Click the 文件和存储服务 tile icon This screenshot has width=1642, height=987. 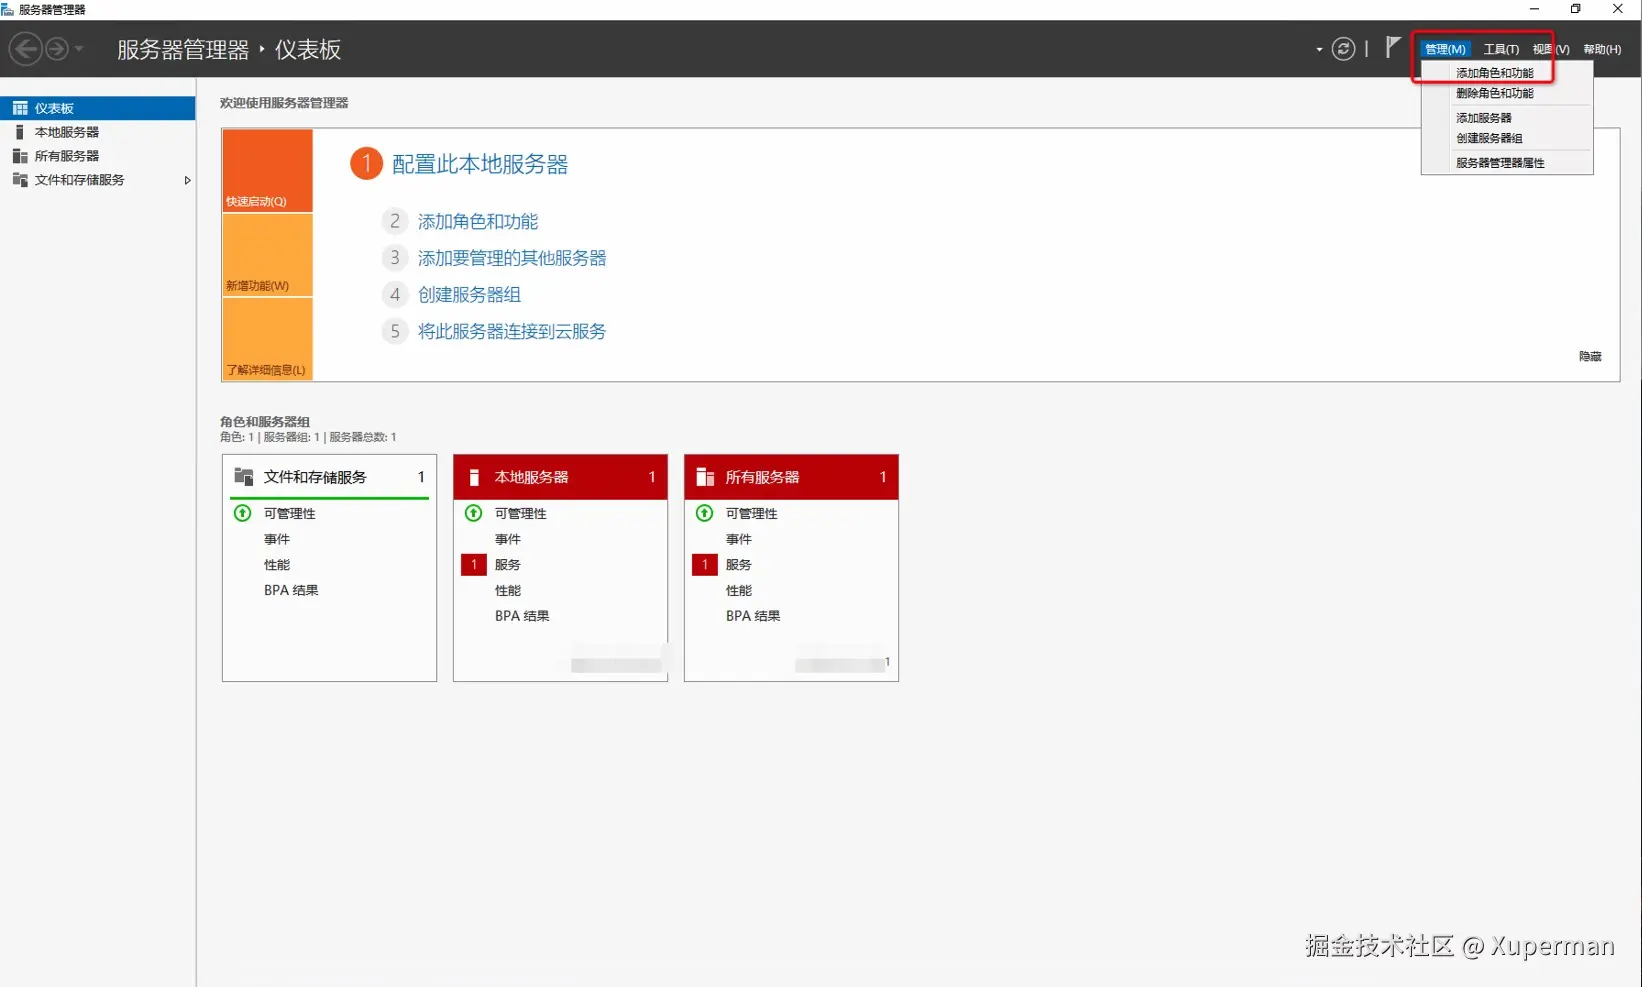[243, 476]
